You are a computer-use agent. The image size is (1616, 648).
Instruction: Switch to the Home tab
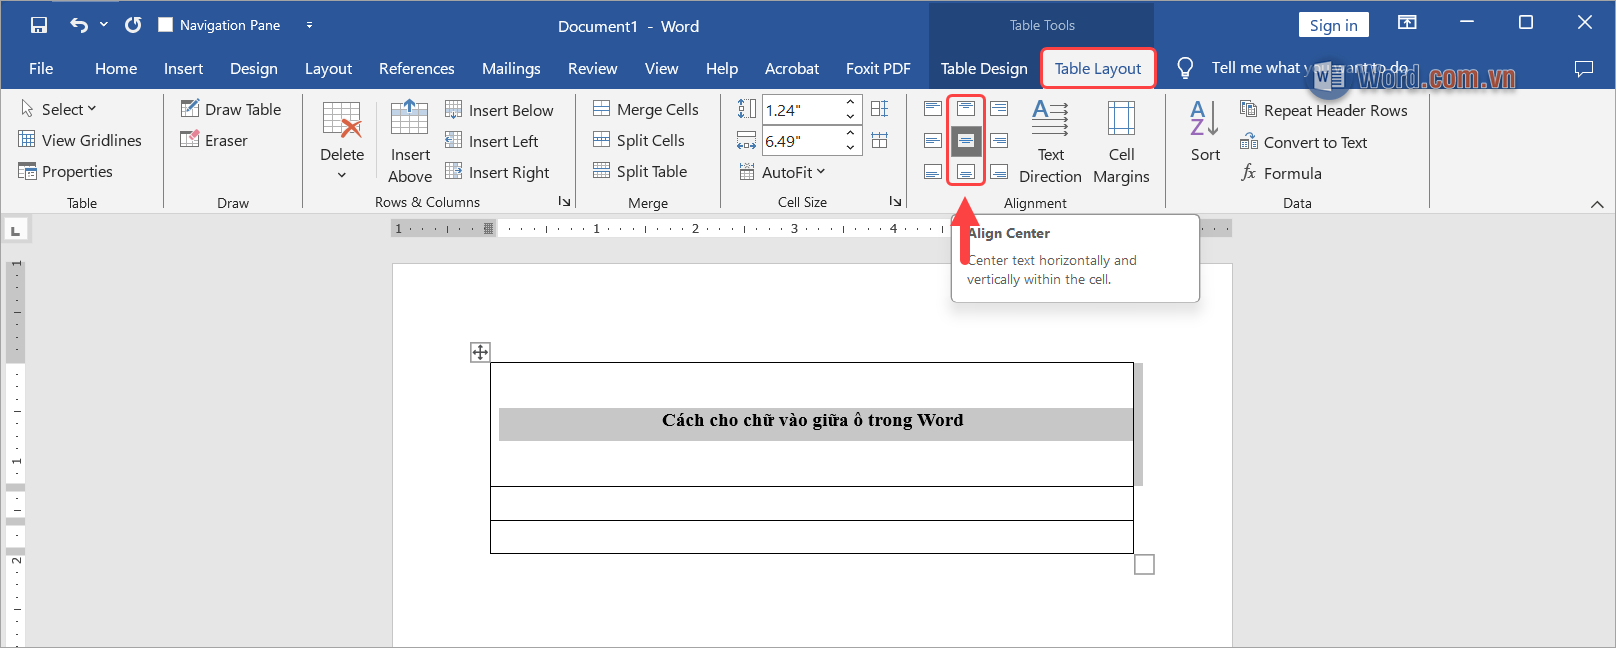116,68
